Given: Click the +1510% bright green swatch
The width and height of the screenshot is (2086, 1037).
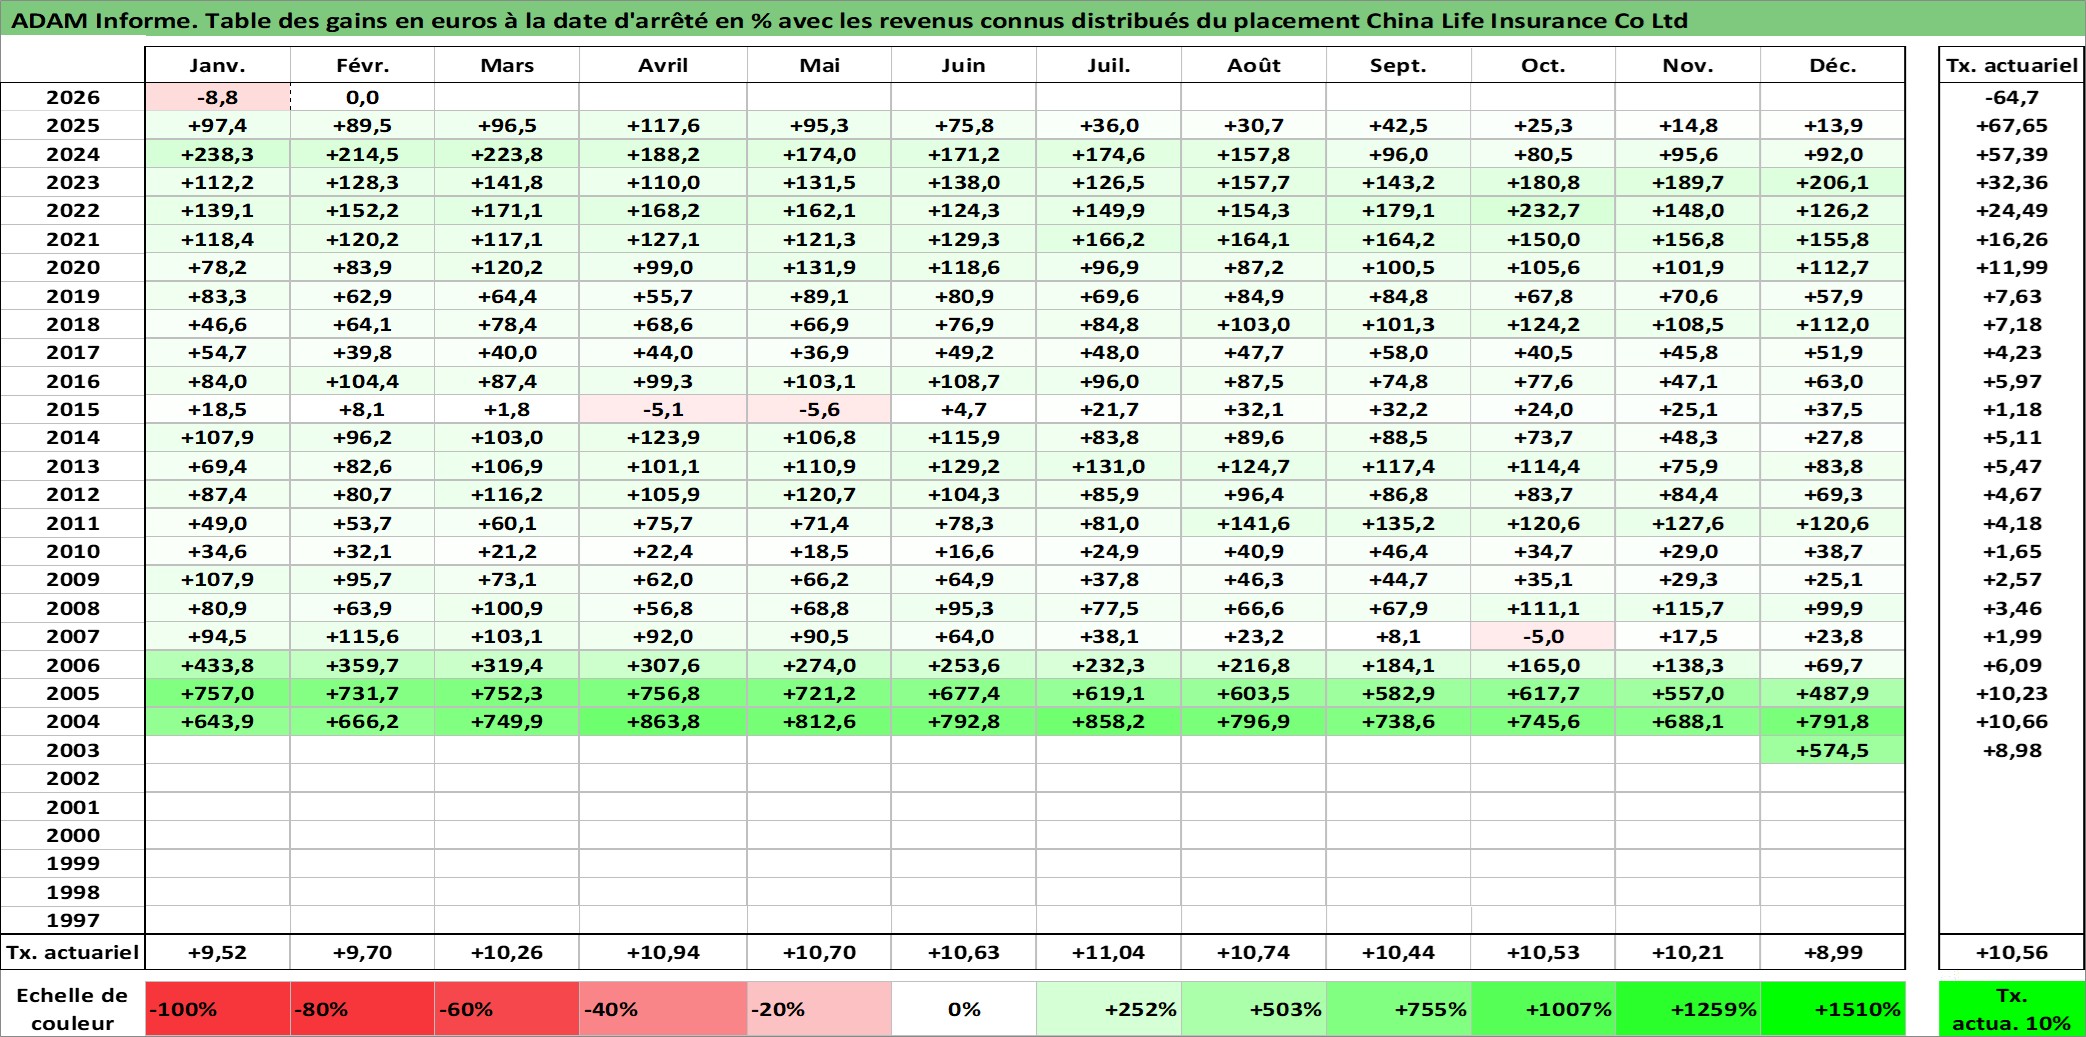Looking at the screenshot, I should (x=1832, y=1009).
